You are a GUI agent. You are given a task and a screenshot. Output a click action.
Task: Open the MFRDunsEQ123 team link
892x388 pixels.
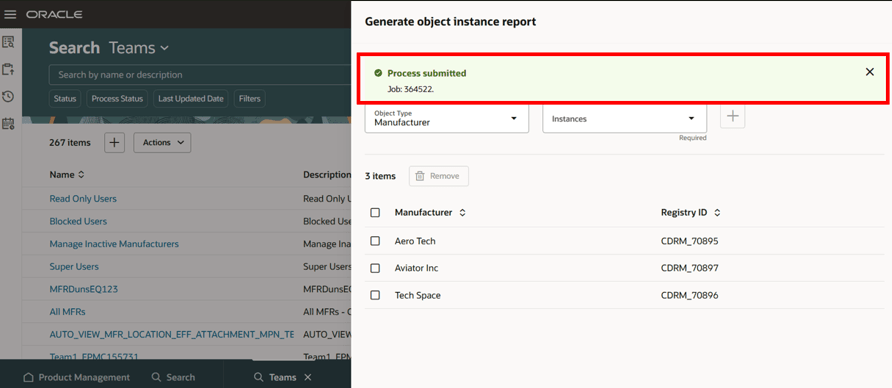(84, 289)
